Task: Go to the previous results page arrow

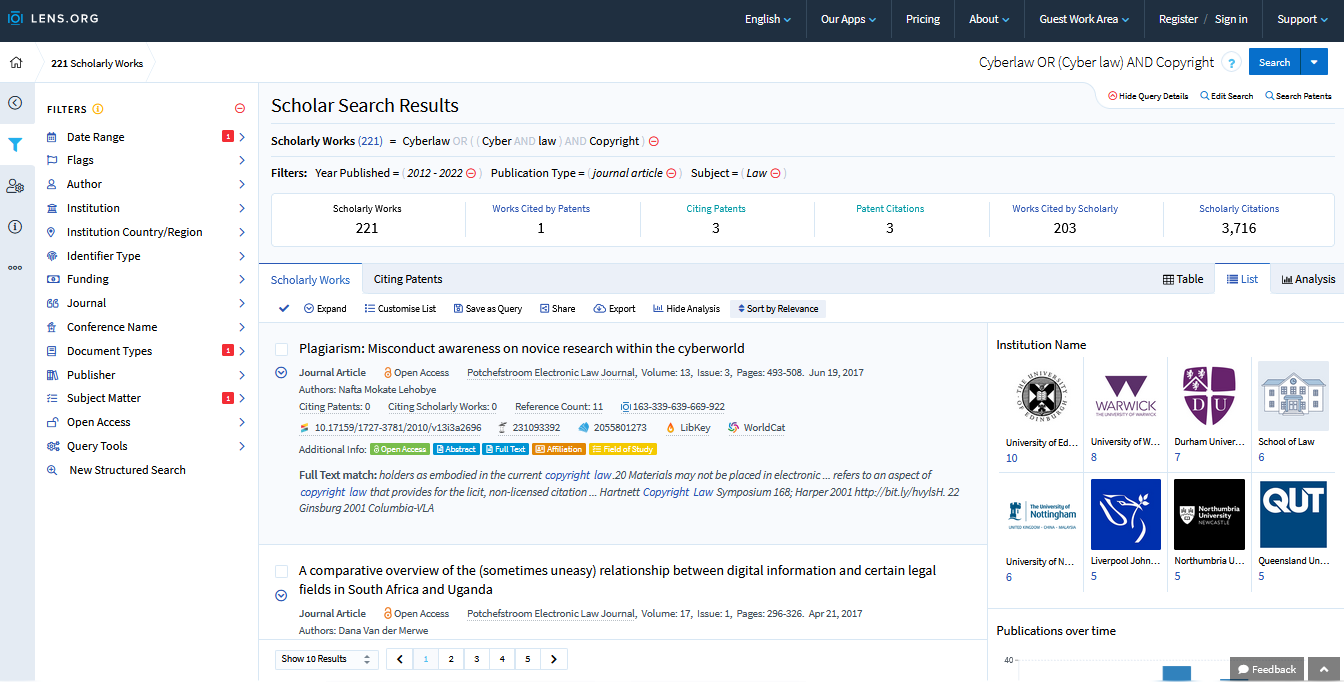Action: (x=400, y=659)
